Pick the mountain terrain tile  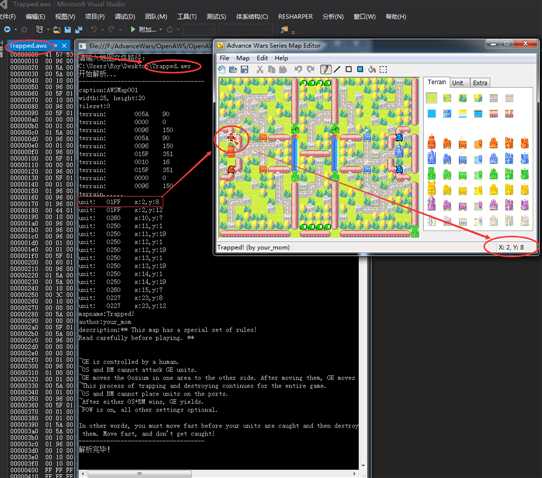coord(478,98)
